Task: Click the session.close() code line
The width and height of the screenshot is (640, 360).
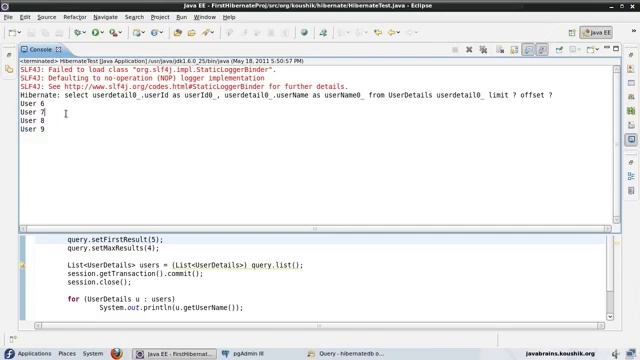Action: tap(99, 282)
